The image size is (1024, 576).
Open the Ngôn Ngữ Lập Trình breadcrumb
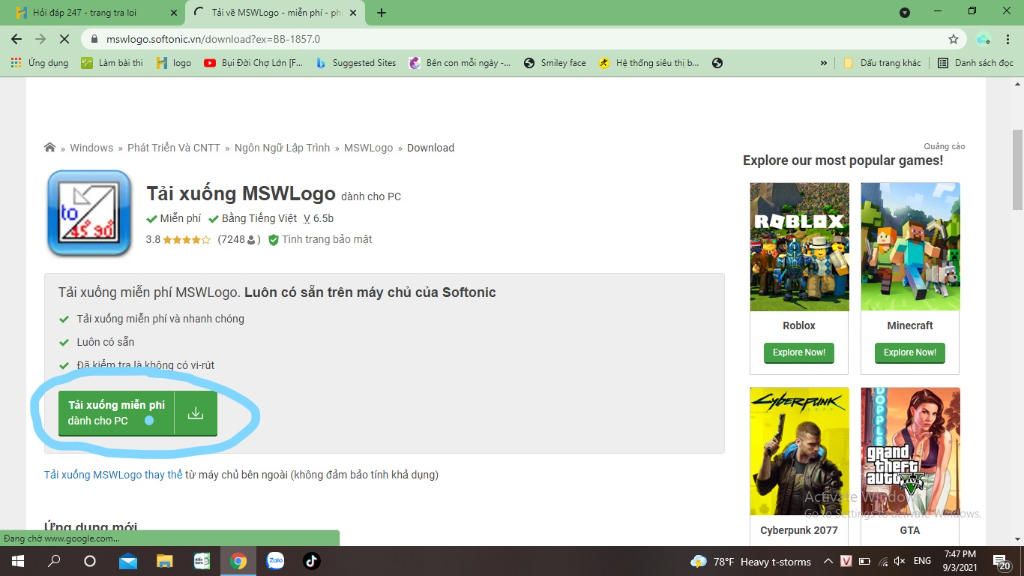point(282,148)
